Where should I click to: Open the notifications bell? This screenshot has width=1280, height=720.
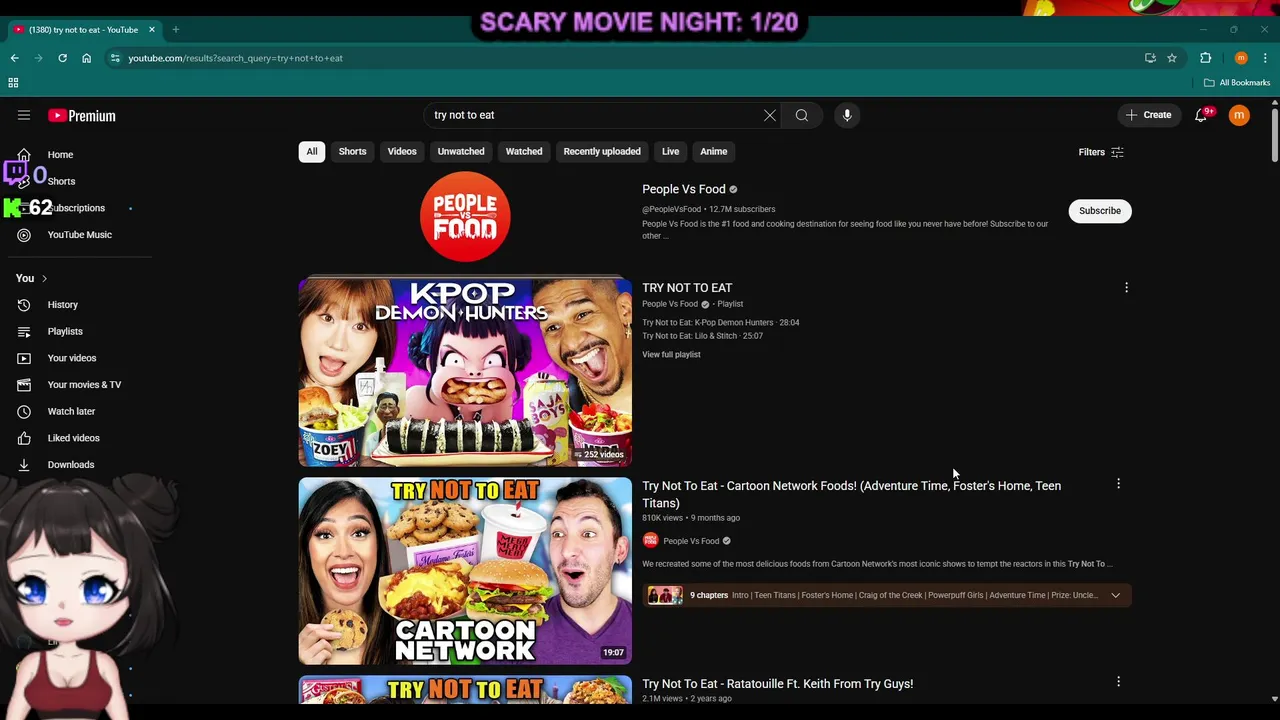point(1201,115)
